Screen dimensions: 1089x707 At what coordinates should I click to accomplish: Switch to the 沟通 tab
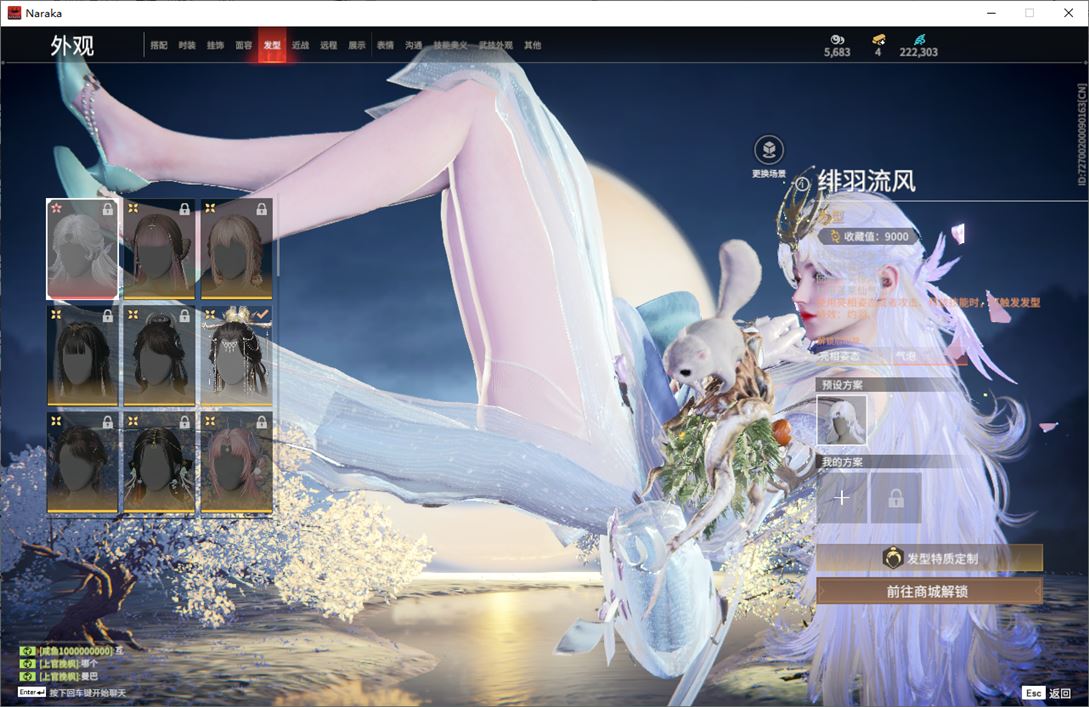(x=414, y=45)
